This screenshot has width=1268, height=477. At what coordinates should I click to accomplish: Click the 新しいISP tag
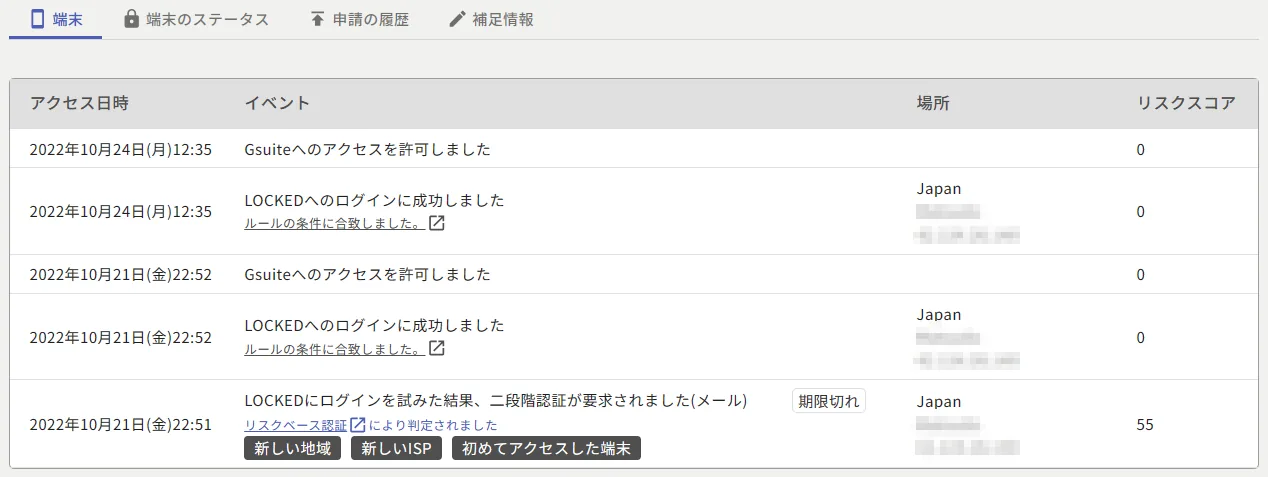point(396,448)
